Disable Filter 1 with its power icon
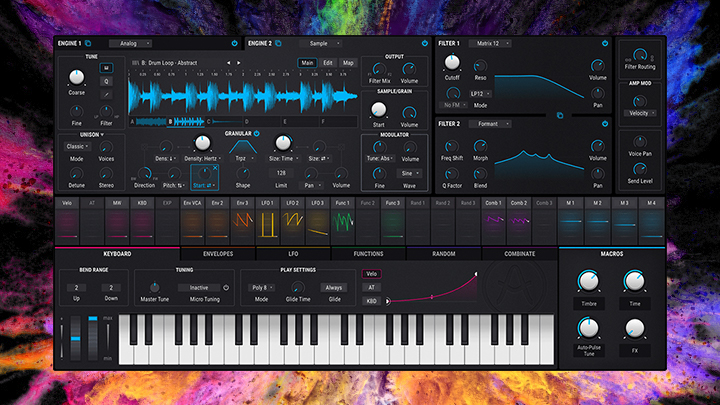 (606, 44)
